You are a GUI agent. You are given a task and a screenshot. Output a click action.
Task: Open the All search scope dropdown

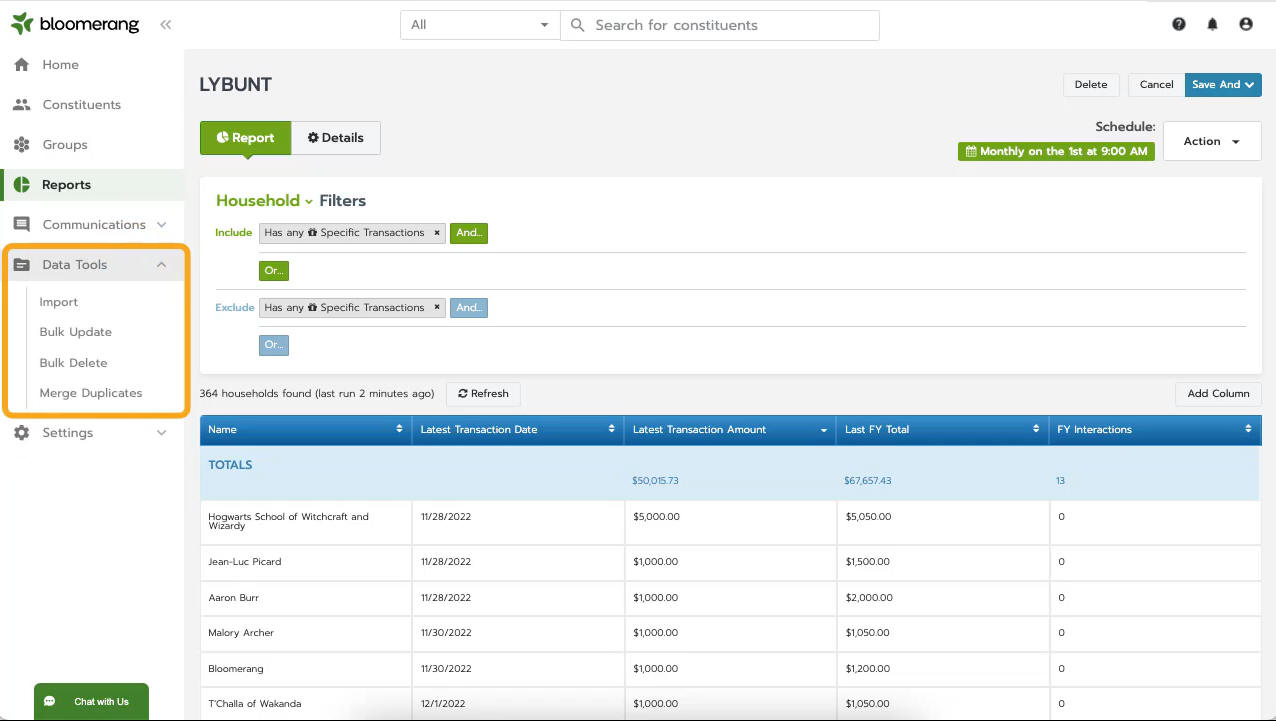tap(480, 25)
